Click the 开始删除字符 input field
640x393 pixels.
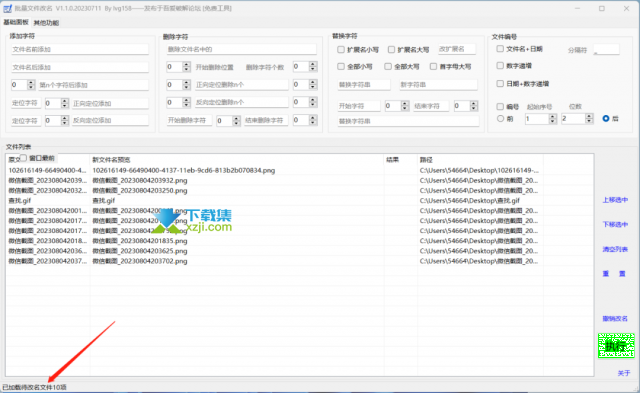[189, 120]
